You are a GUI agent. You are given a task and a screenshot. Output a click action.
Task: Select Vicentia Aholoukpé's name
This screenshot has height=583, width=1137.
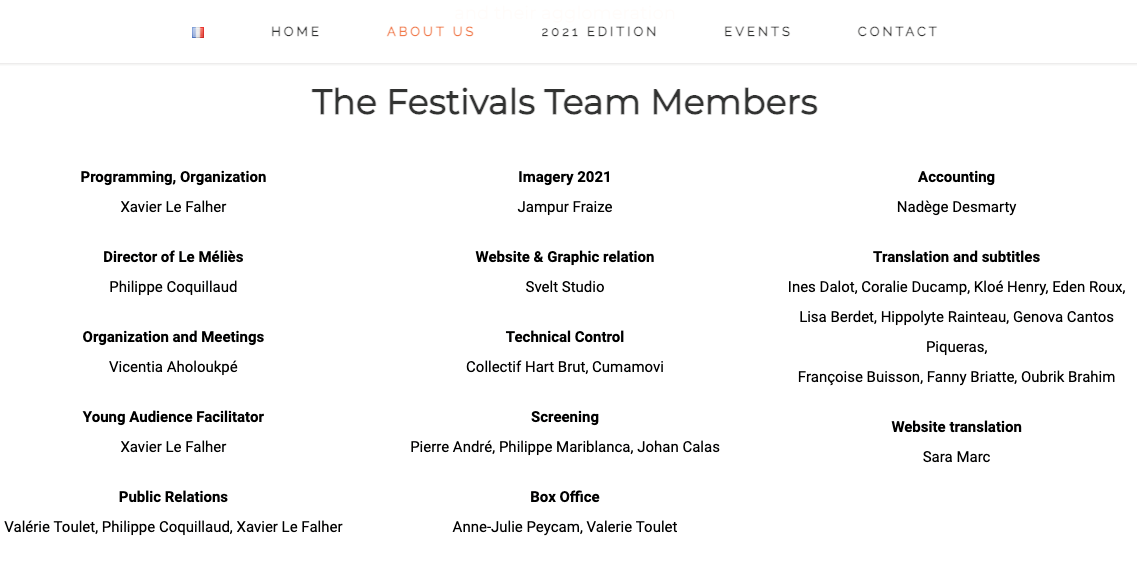[x=173, y=367]
